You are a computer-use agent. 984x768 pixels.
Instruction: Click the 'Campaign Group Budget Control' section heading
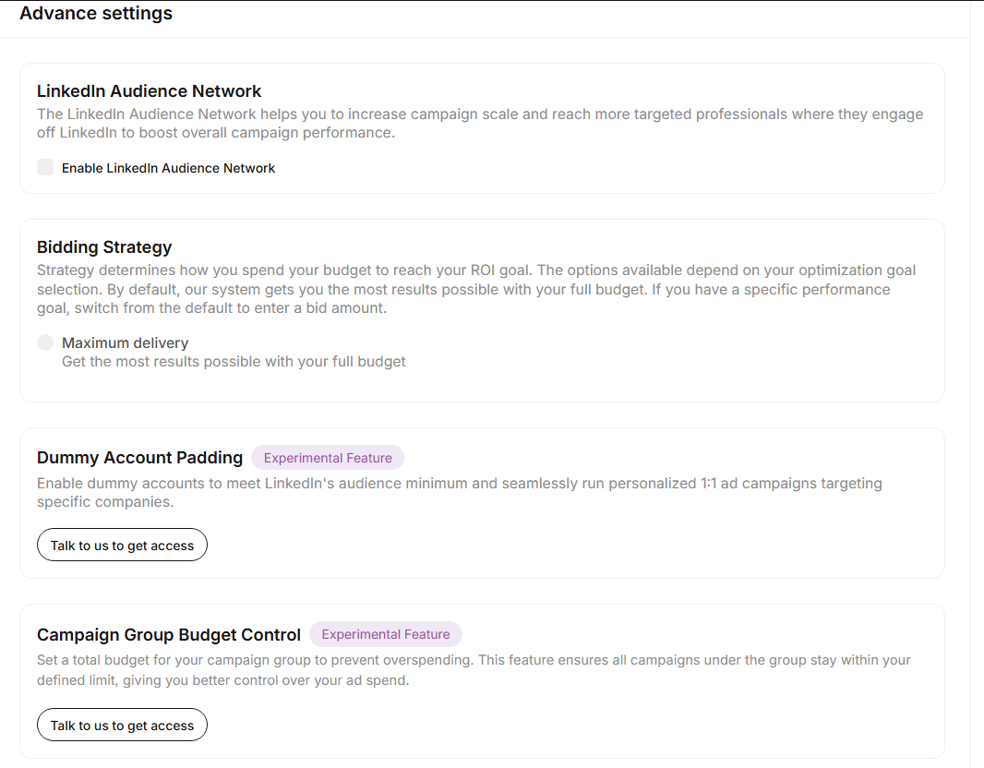pyautogui.click(x=169, y=635)
